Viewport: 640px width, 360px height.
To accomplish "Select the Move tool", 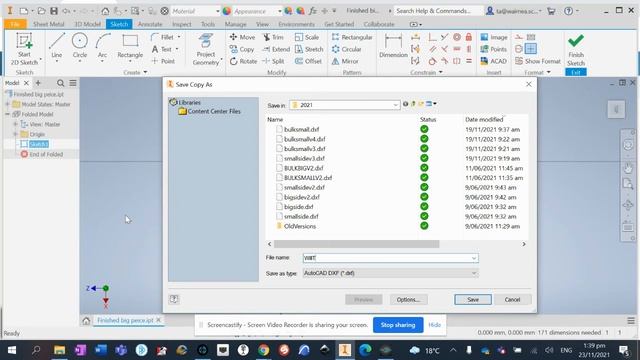I will (242, 37).
